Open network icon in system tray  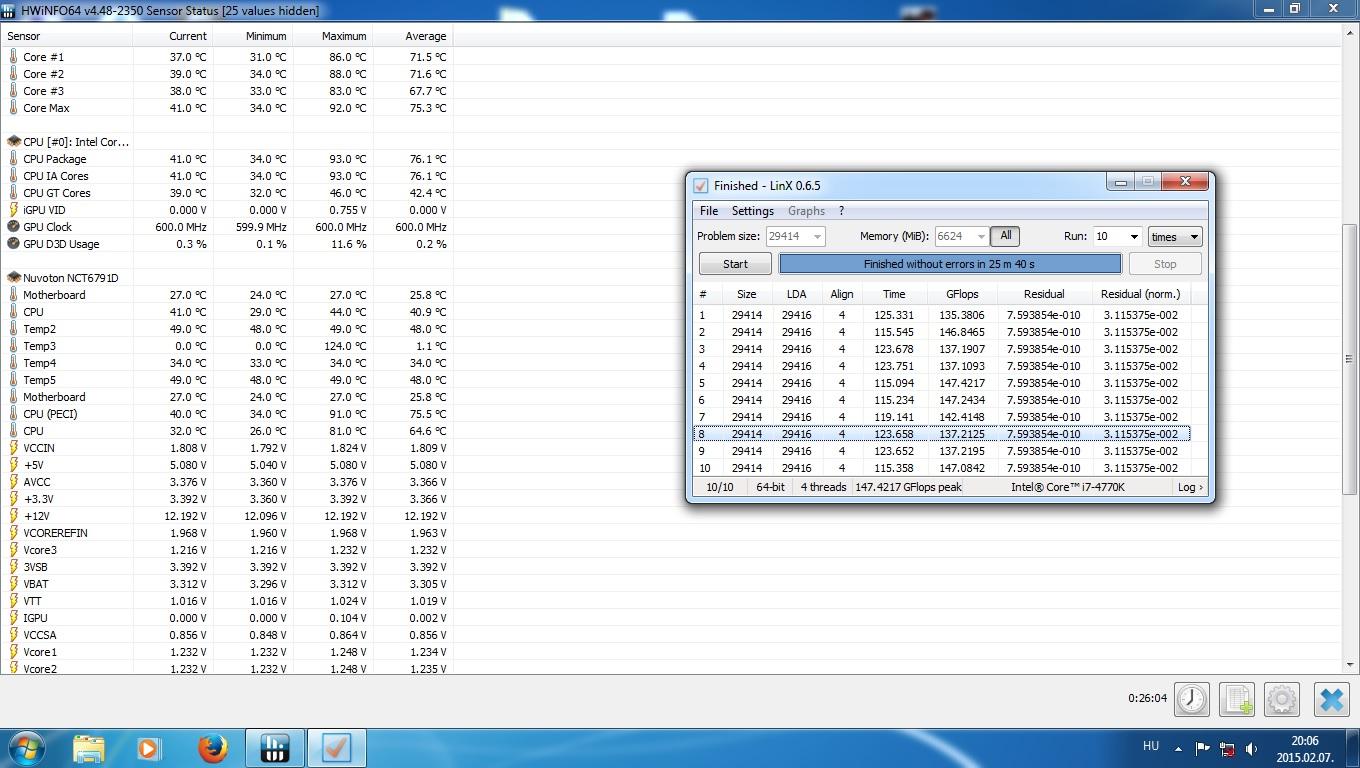click(x=1226, y=748)
